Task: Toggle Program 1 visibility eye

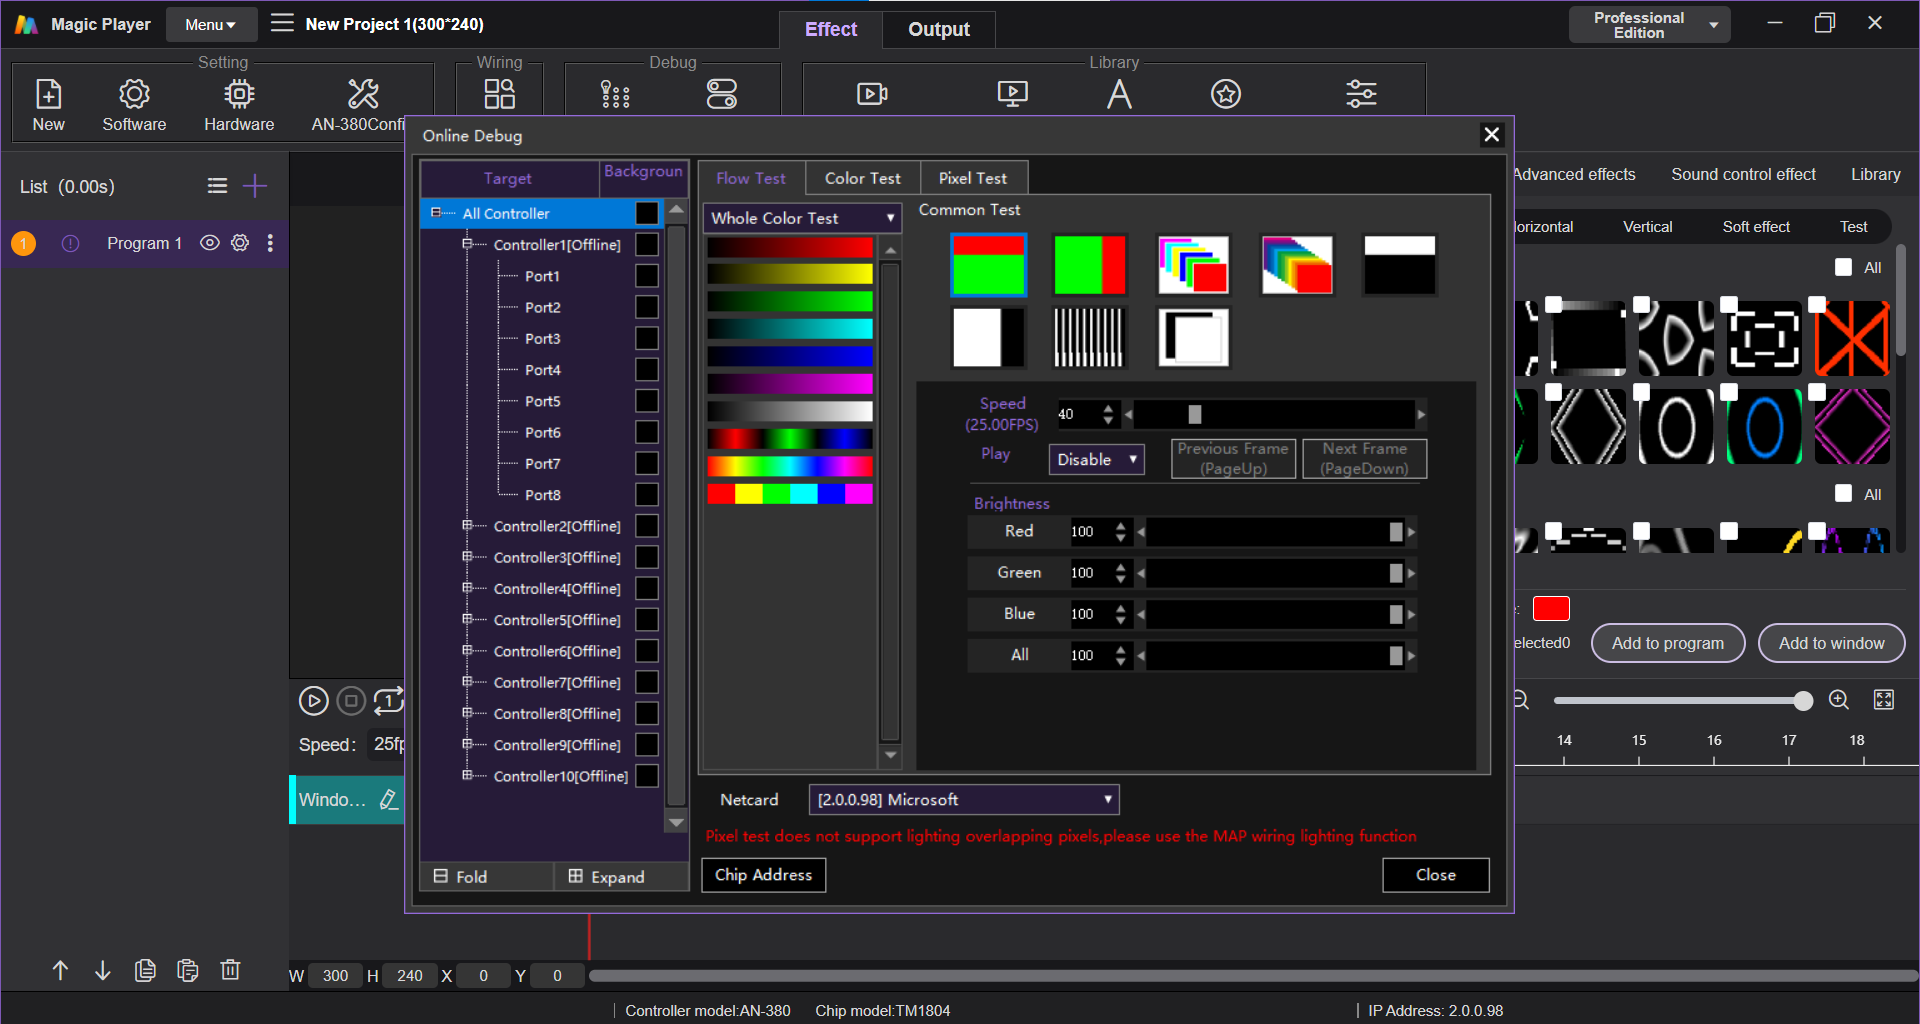Action: [209, 243]
